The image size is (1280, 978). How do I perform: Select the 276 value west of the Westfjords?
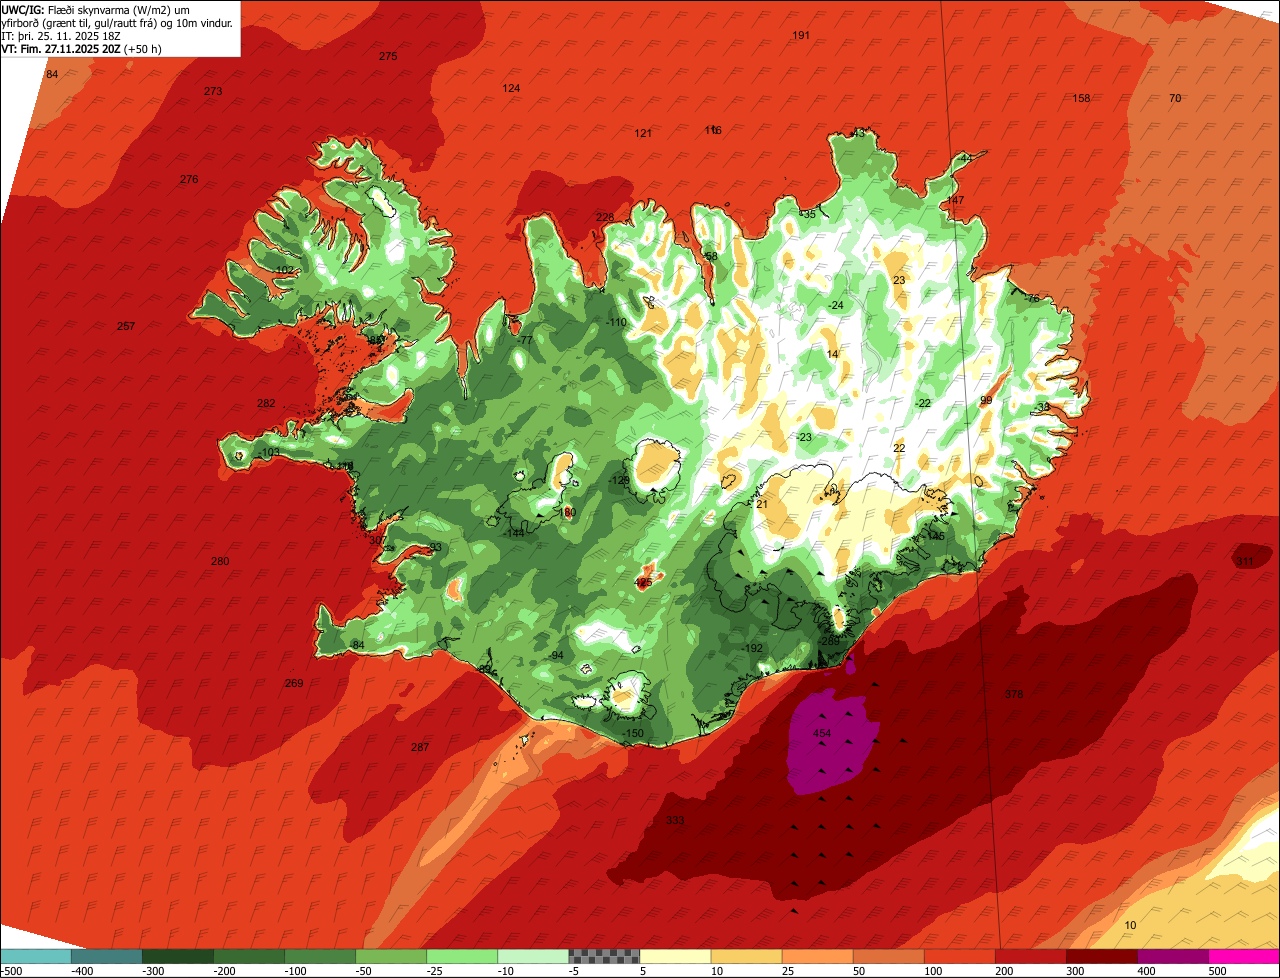tap(189, 180)
